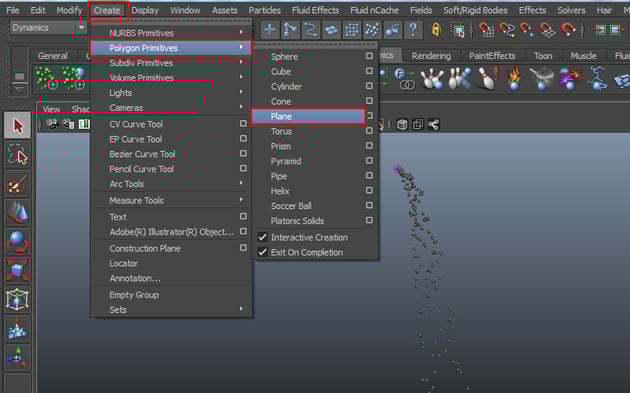Click the smoke effect shelf icon

[x=542, y=78]
